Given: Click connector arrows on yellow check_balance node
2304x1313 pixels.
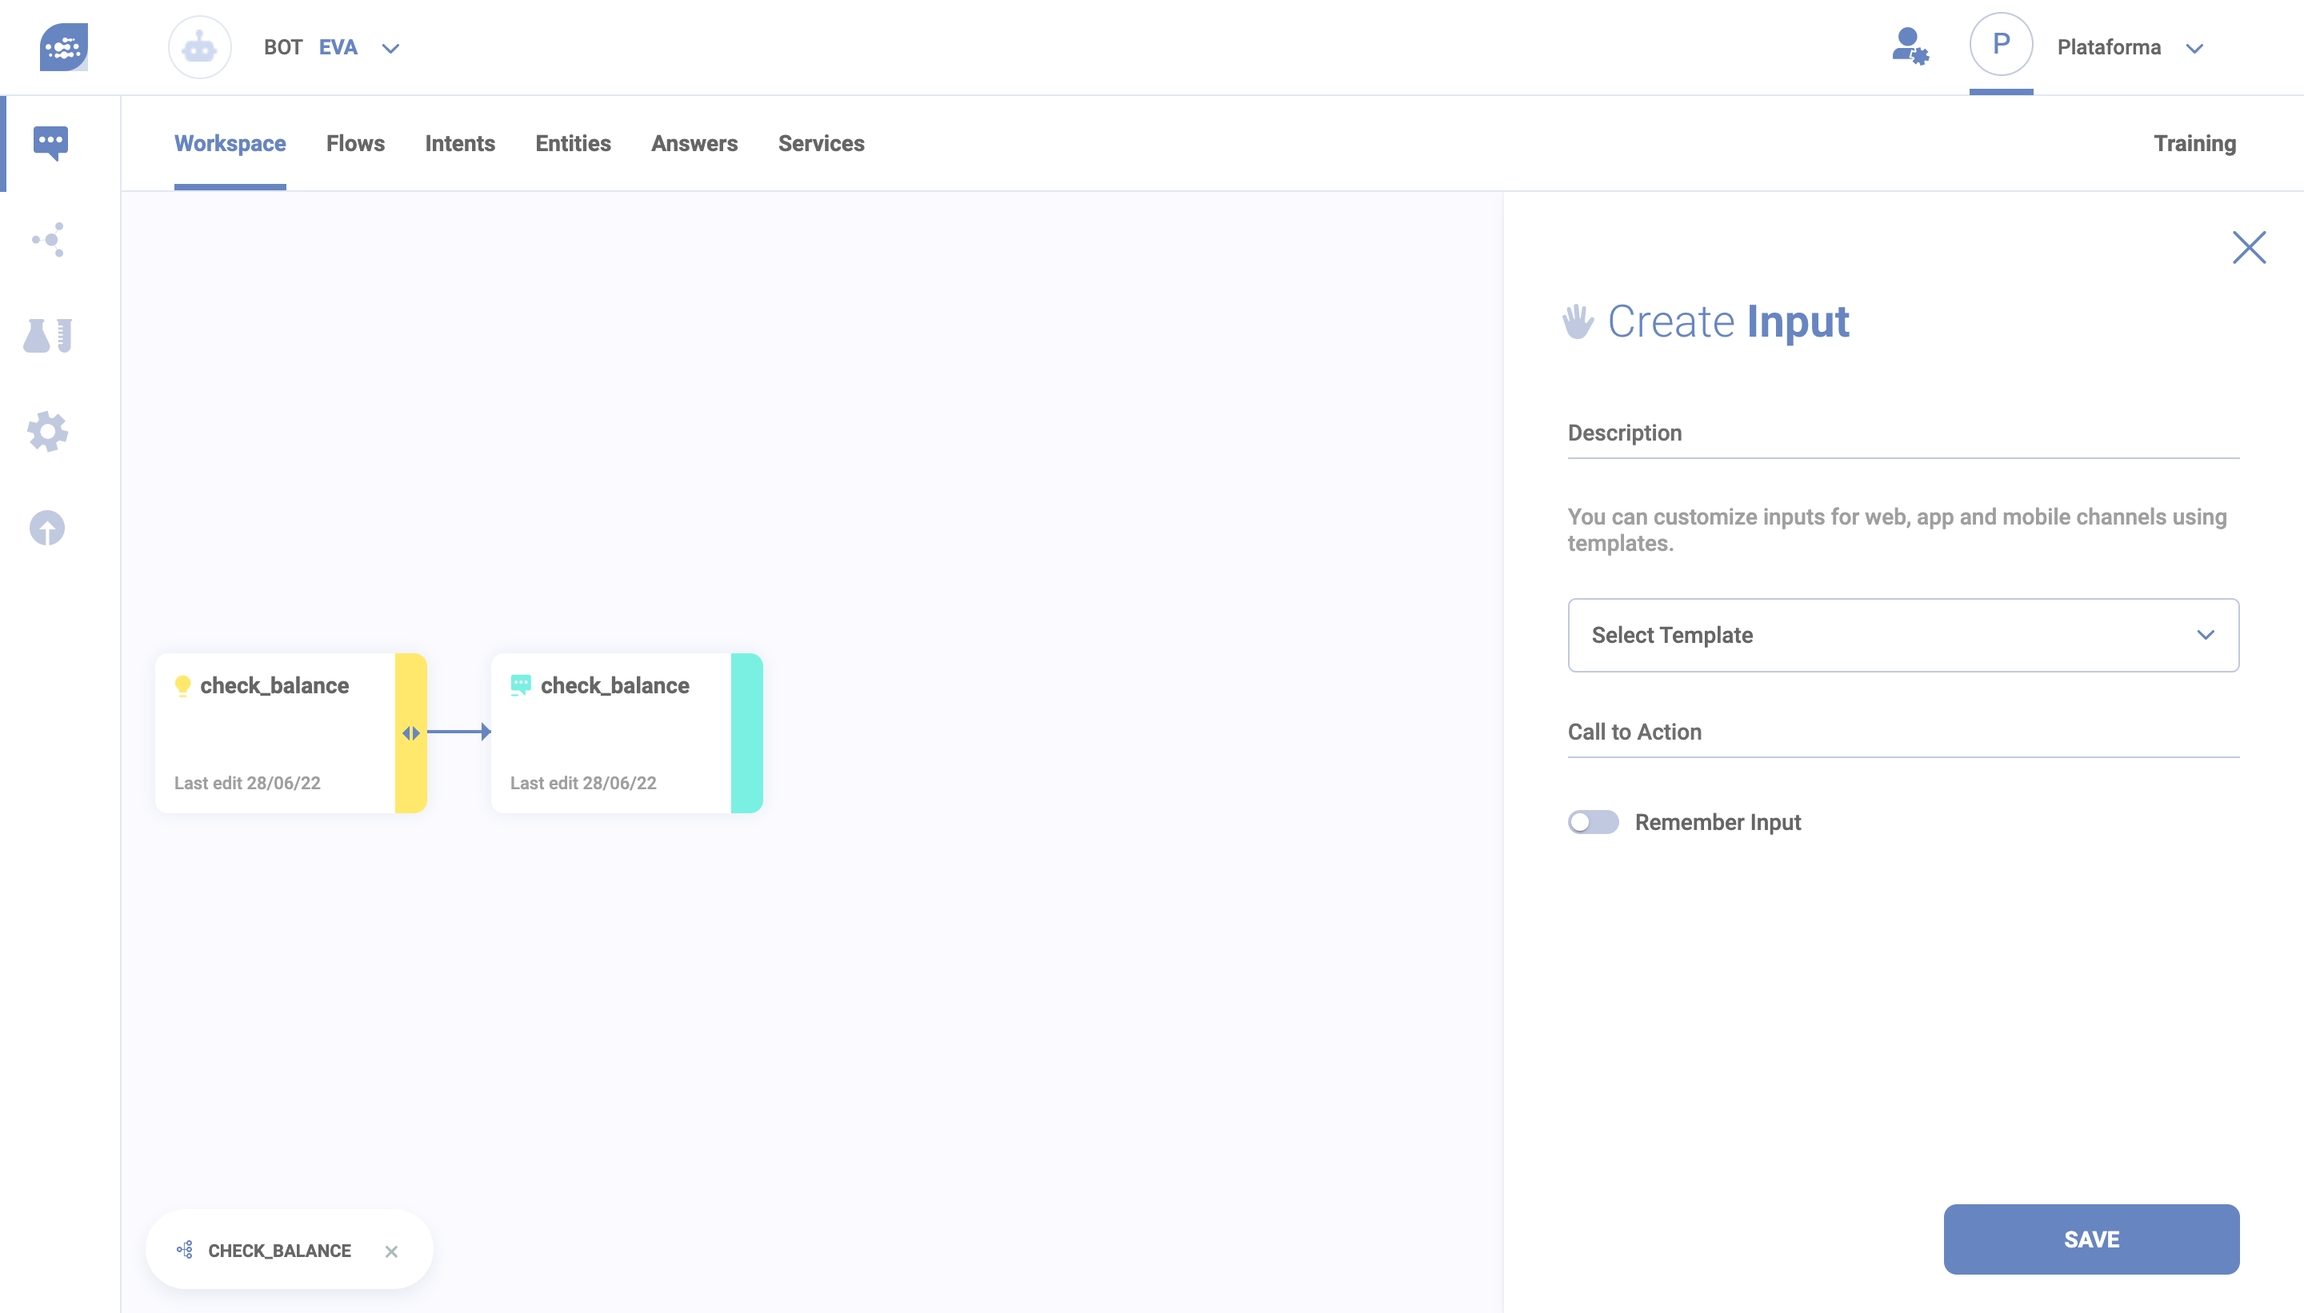Looking at the screenshot, I should (x=411, y=733).
